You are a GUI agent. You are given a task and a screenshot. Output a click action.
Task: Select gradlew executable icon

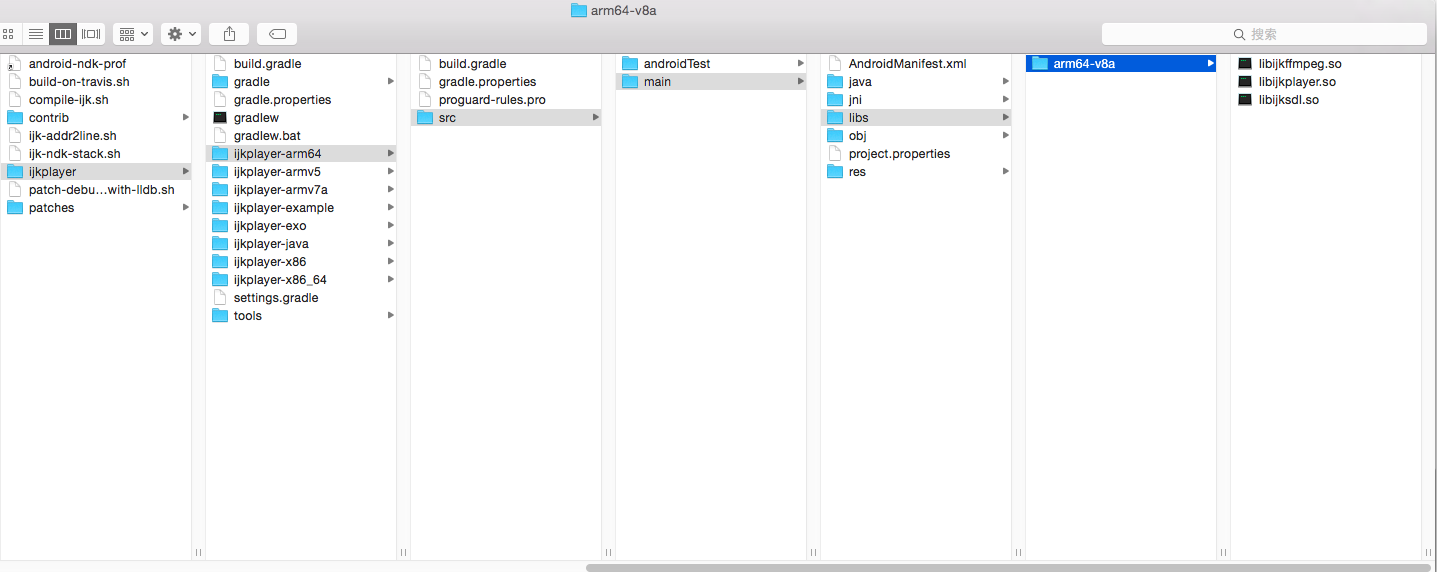point(220,118)
